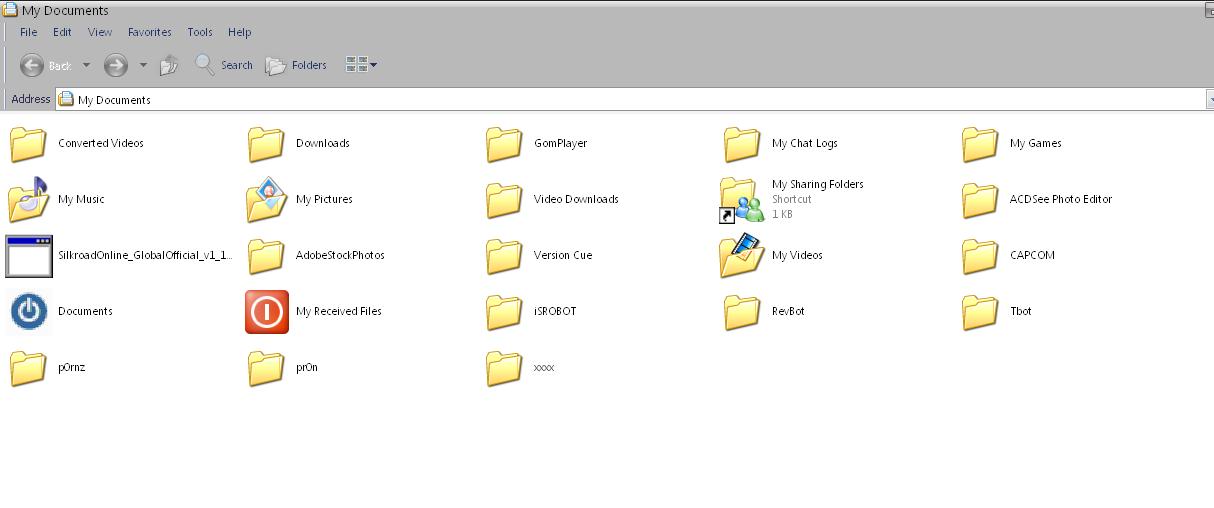Image resolution: width=1214 pixels, height=508 pixels.
Task: Click the blue power Documents icon
Action: coord(28,311)
